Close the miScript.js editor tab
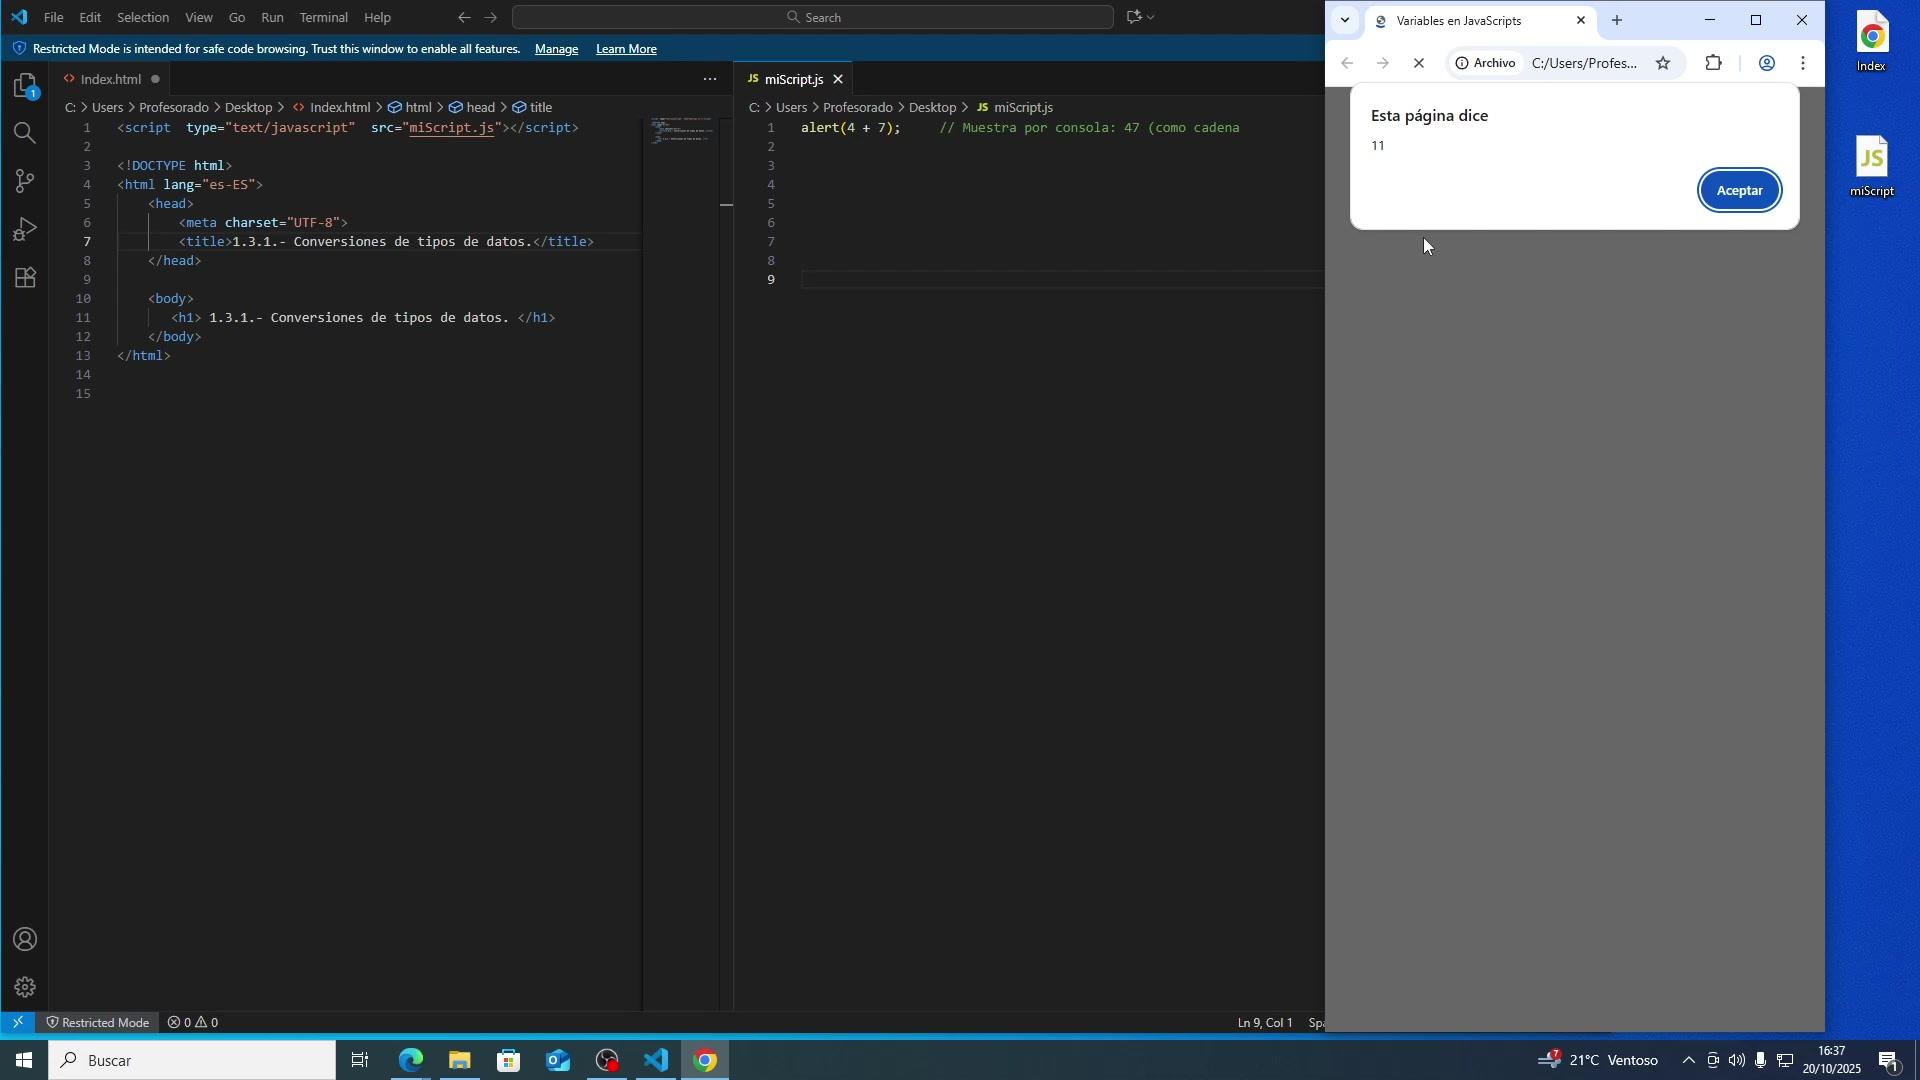Image resolution: width=1920 pixels, height=1080 pixels. point(838,79)
